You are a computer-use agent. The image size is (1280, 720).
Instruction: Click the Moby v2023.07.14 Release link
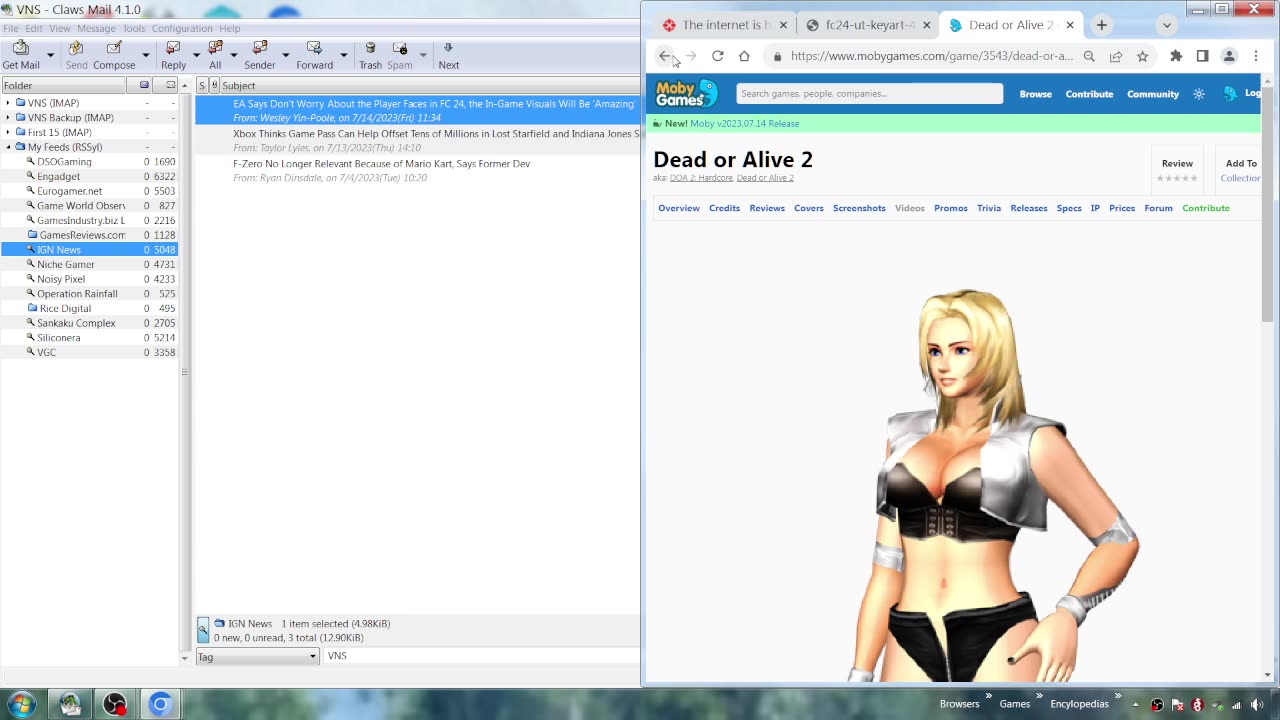pos(744,123)
